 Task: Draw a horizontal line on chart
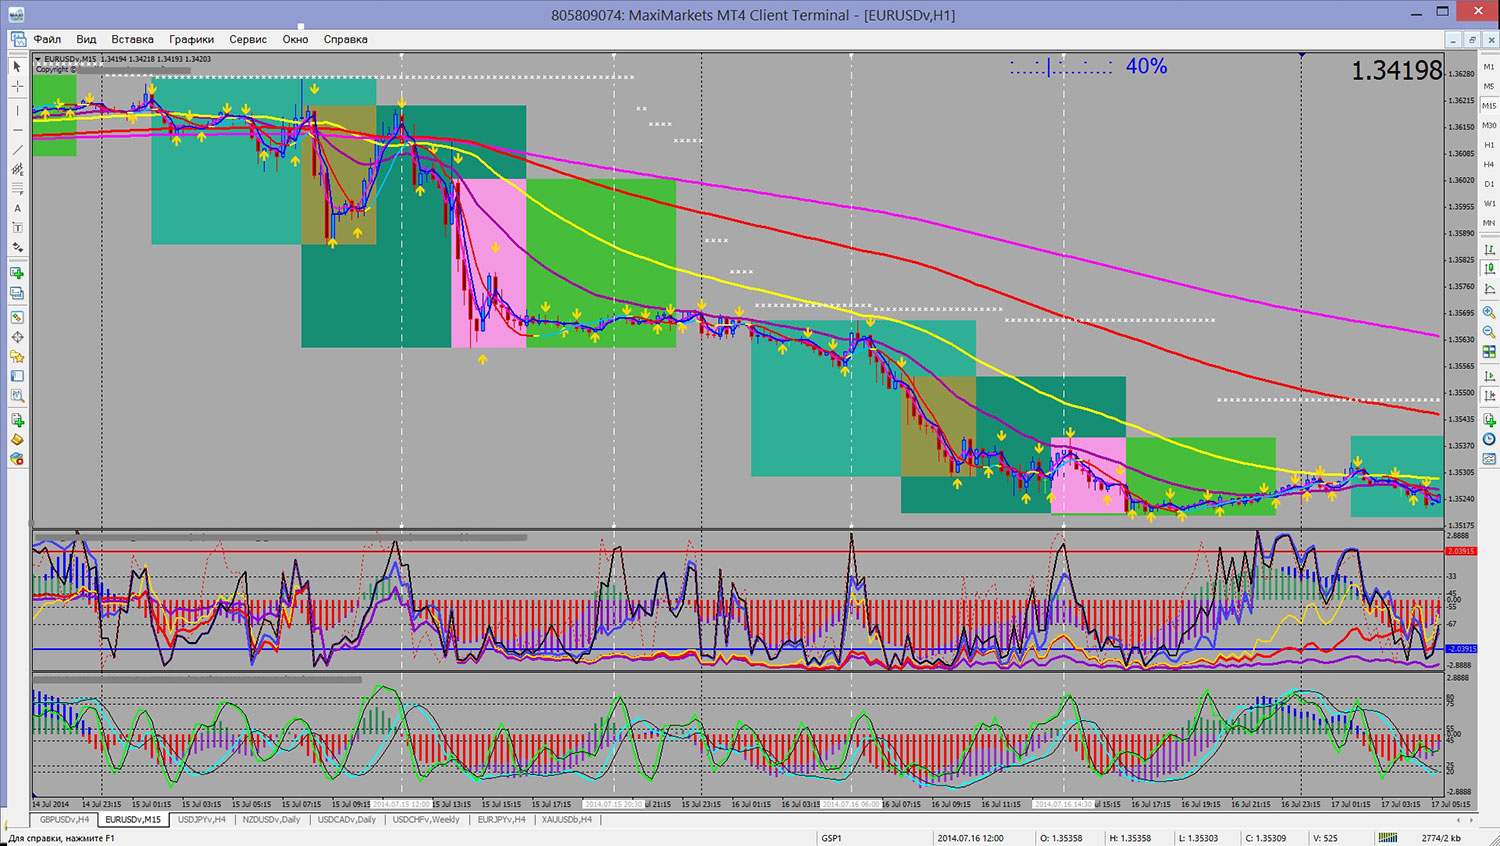pos(17,130)
